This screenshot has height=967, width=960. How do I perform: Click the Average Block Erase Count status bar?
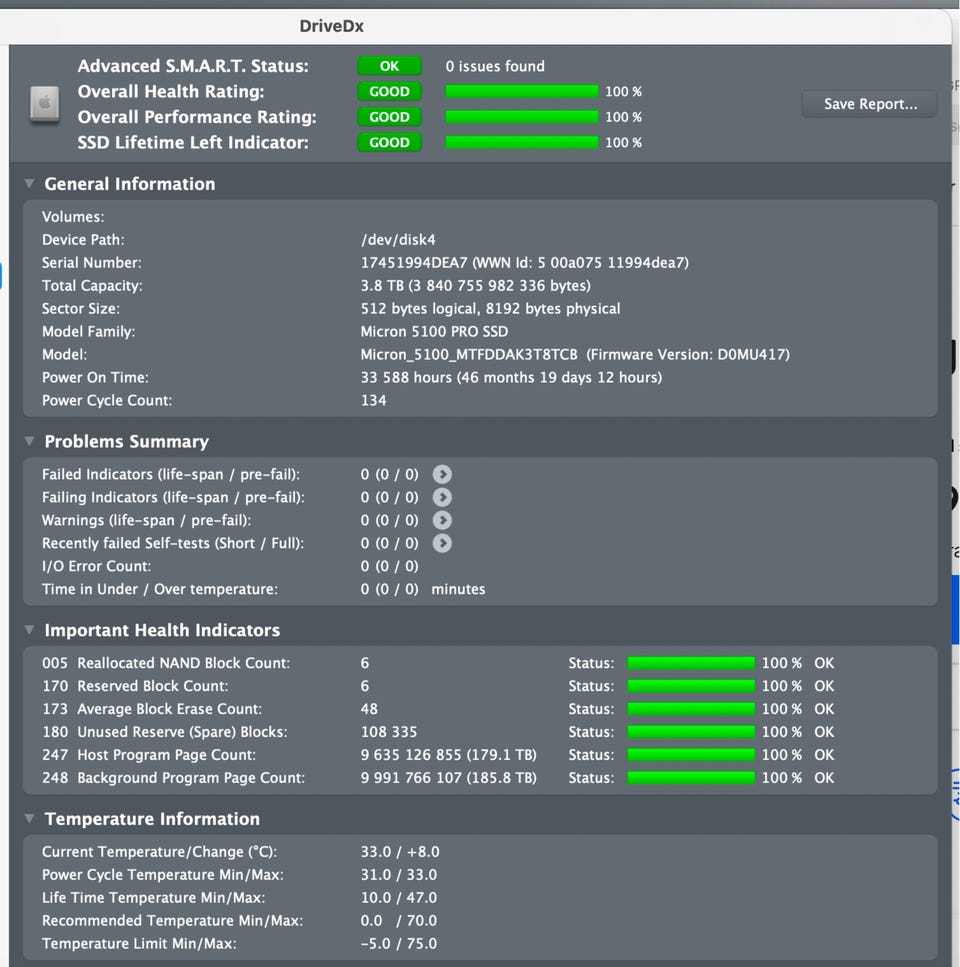pyautogui.click(x=691, y=709)
